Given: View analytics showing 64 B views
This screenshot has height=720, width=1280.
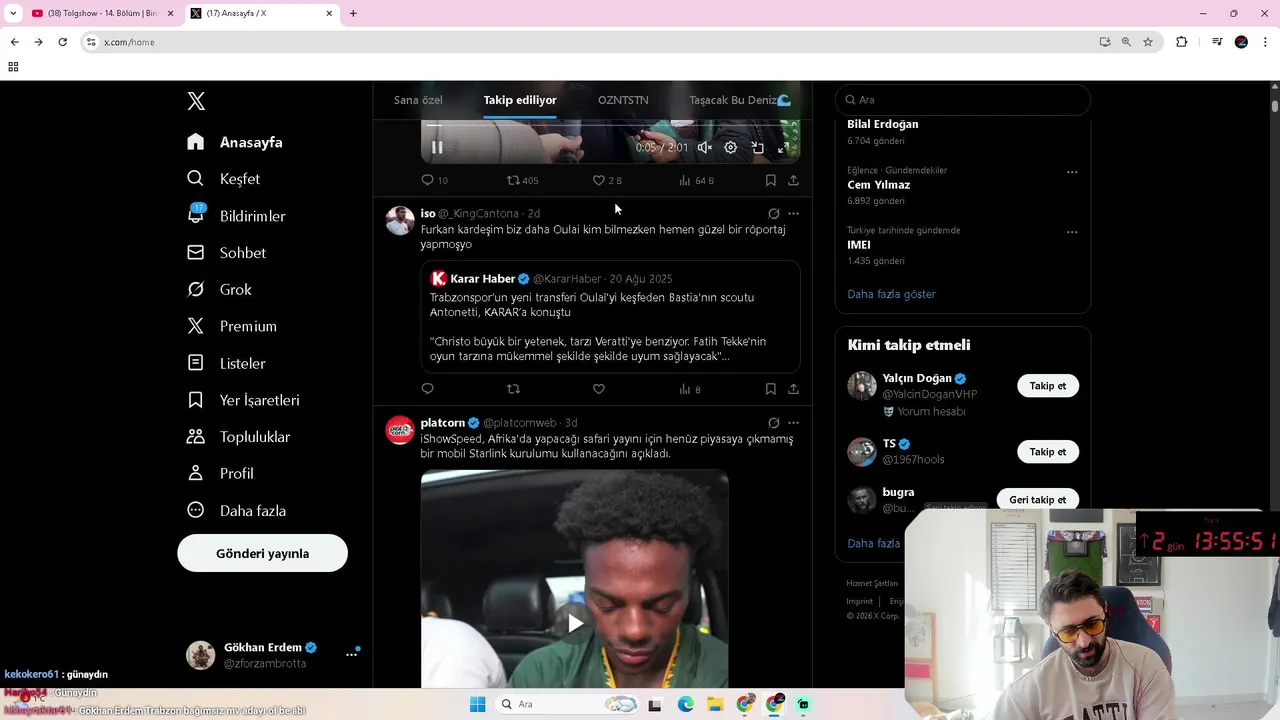Looking at the screenshot, I should click(696, 180).
